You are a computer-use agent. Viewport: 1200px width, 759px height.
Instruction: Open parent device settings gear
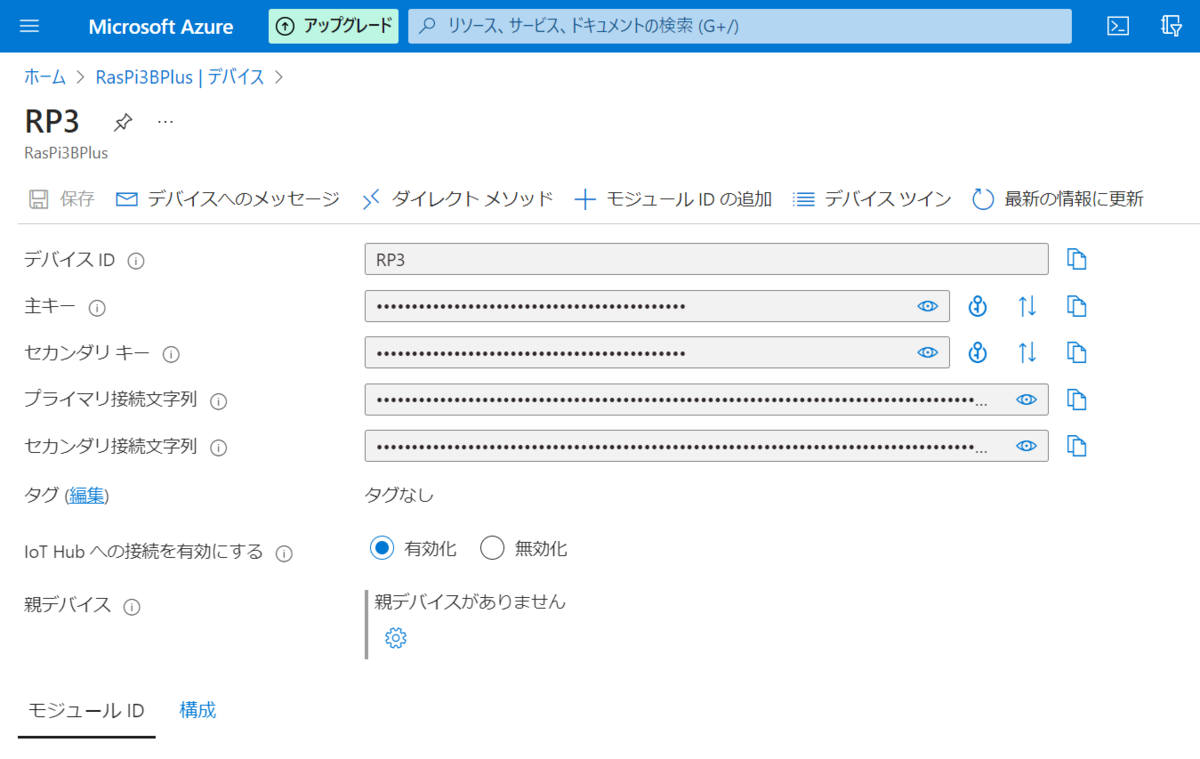coord(396,638)
